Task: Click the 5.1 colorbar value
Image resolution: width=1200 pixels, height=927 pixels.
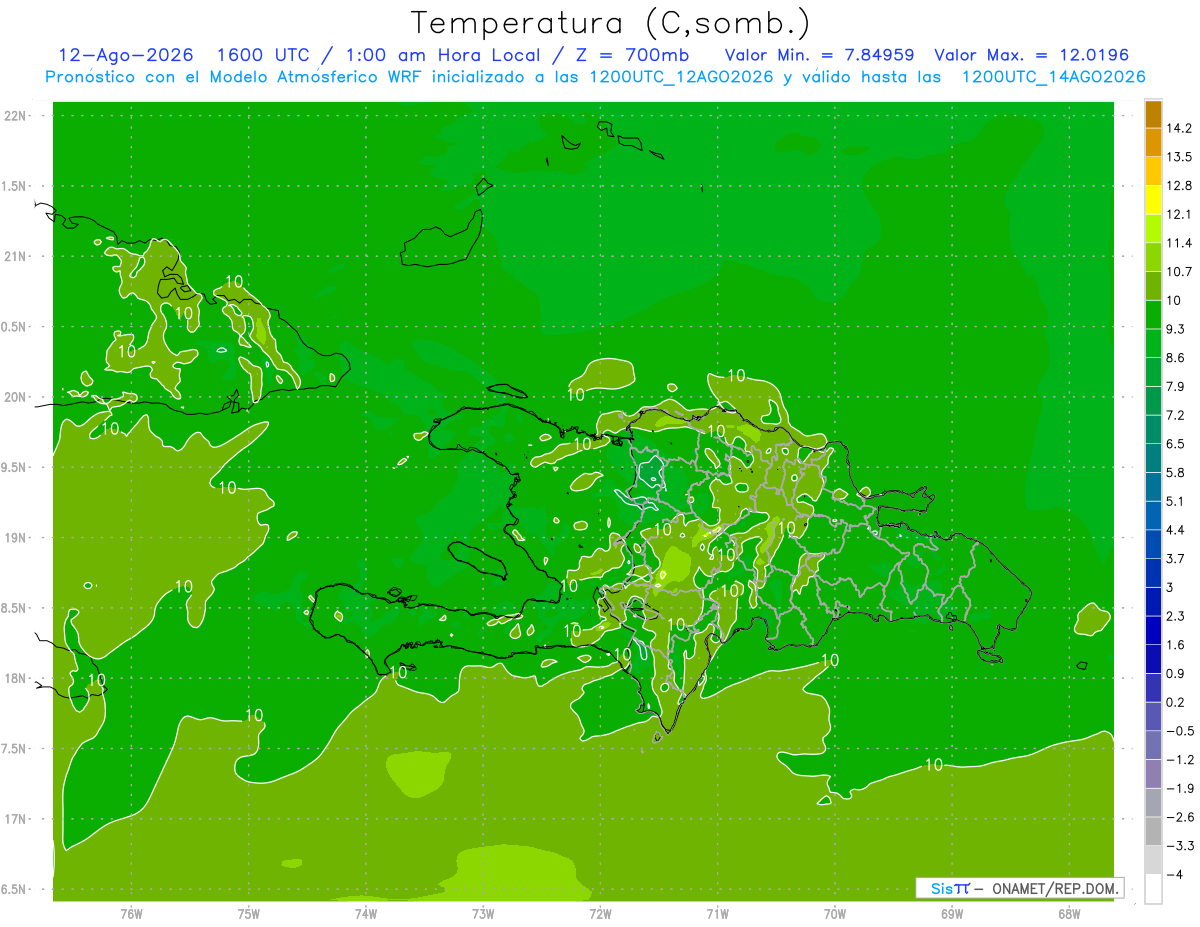Action: (x=1176, y=501)
